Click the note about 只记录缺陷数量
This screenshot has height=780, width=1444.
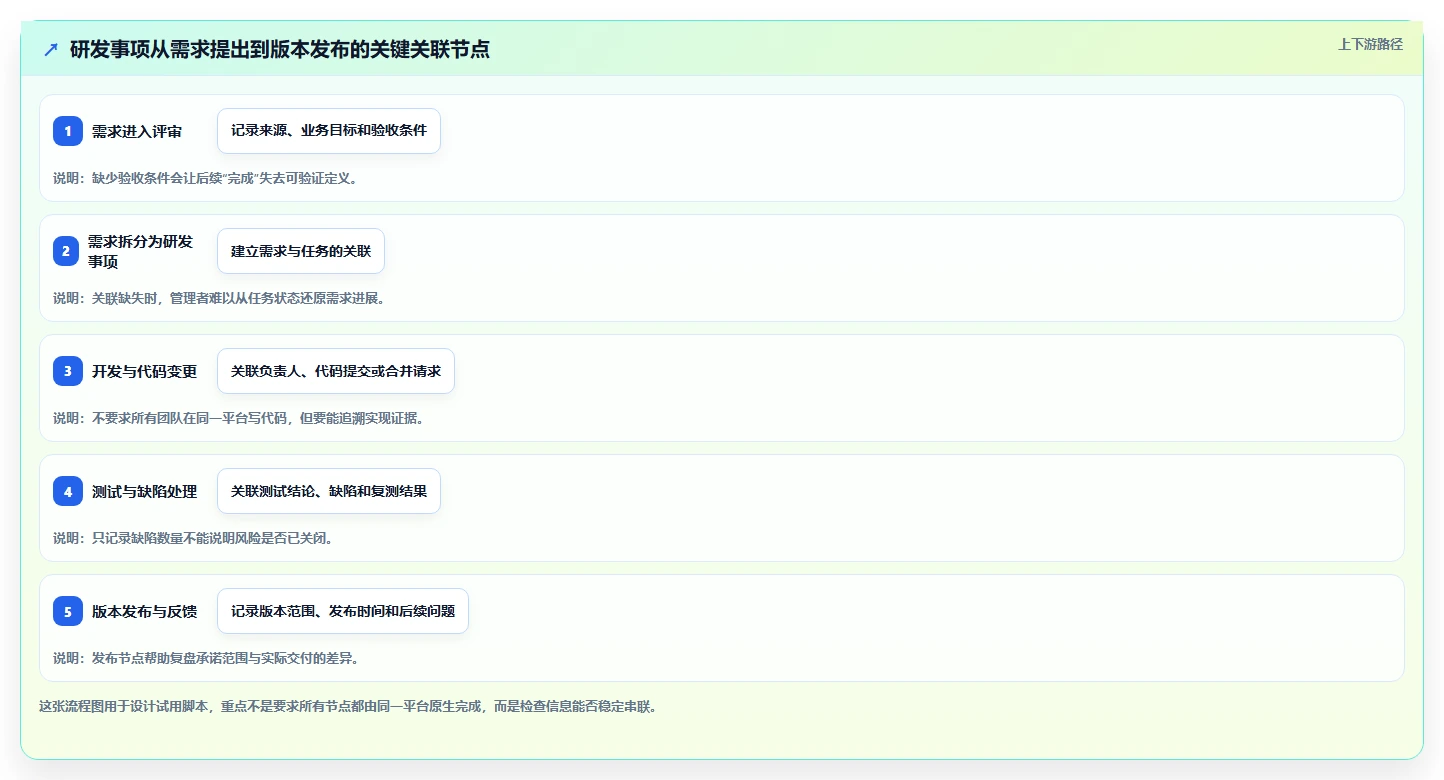tap(193, 538)
